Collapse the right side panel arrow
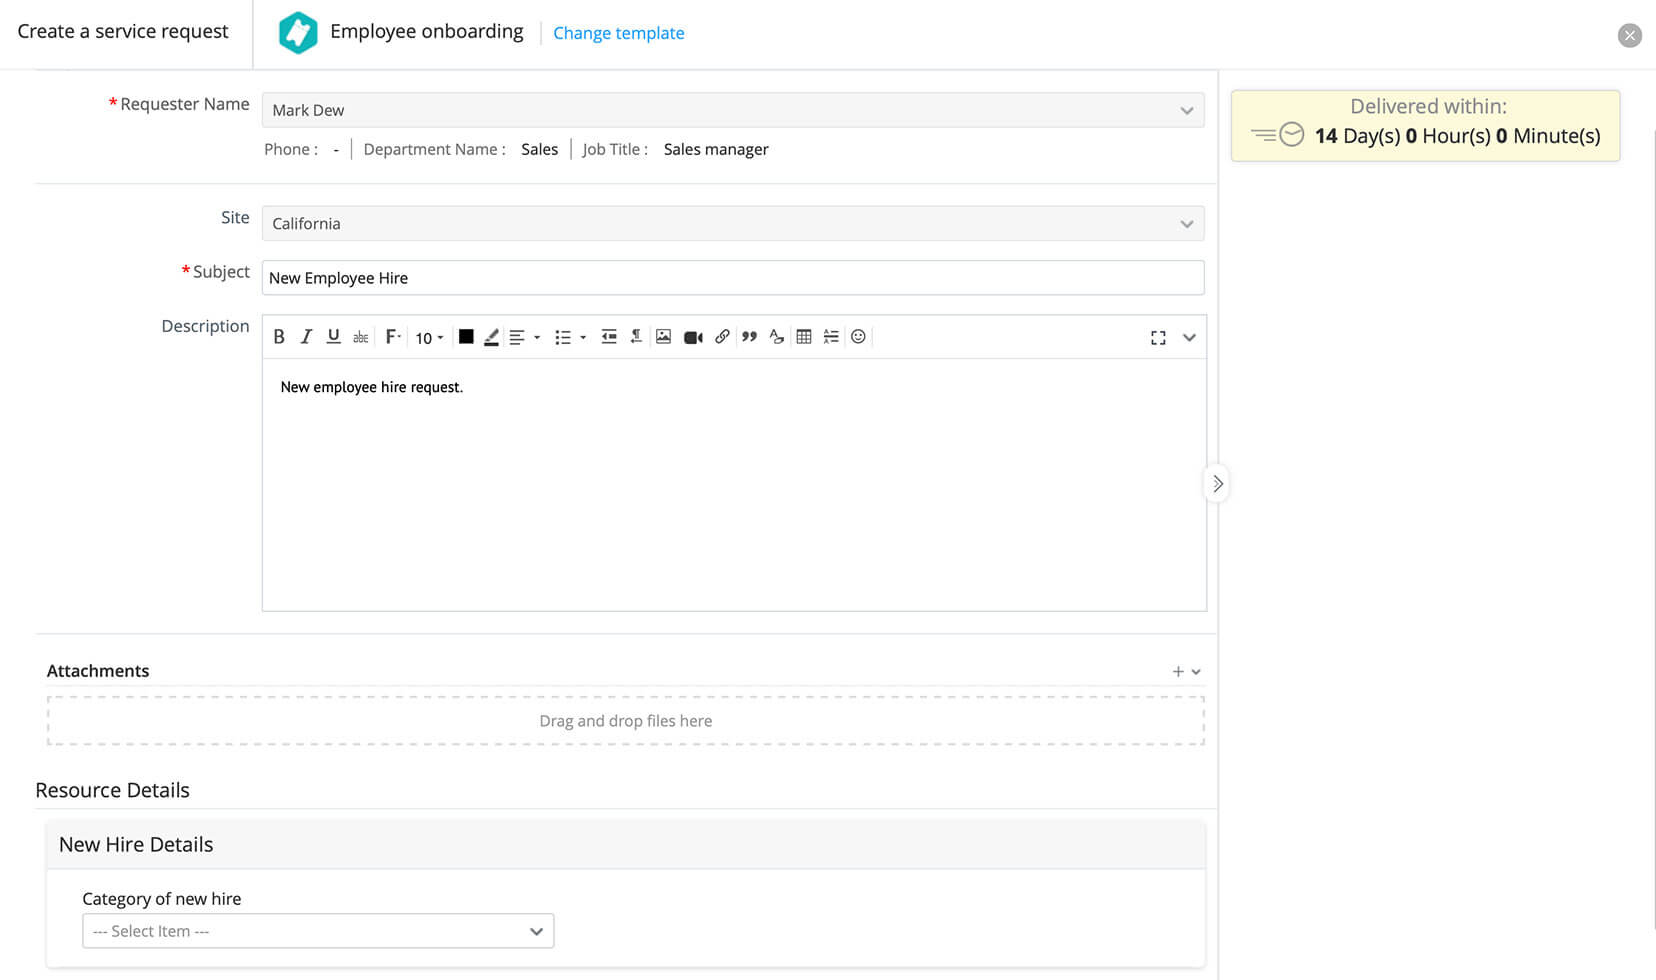The width and height of the screenshot is (1656, 980). click(x=1217, y=484)
